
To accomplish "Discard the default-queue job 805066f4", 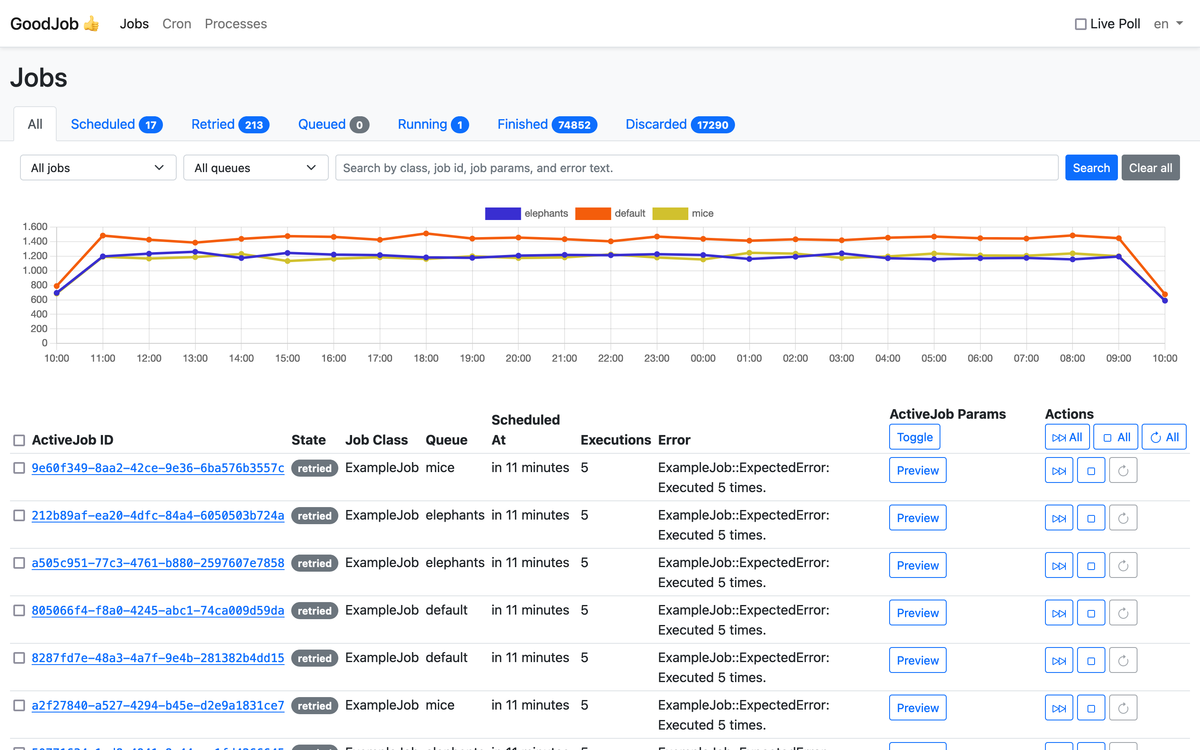I will (x=1090, y=612).
